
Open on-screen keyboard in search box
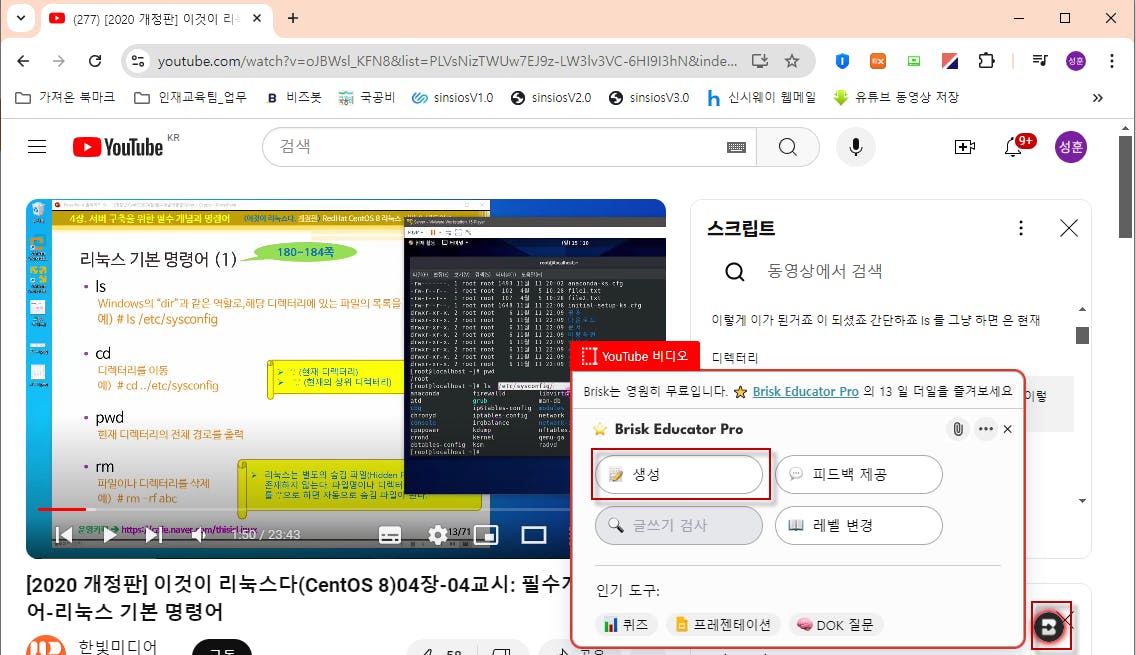pyautogui.click(x=736, y=147)
